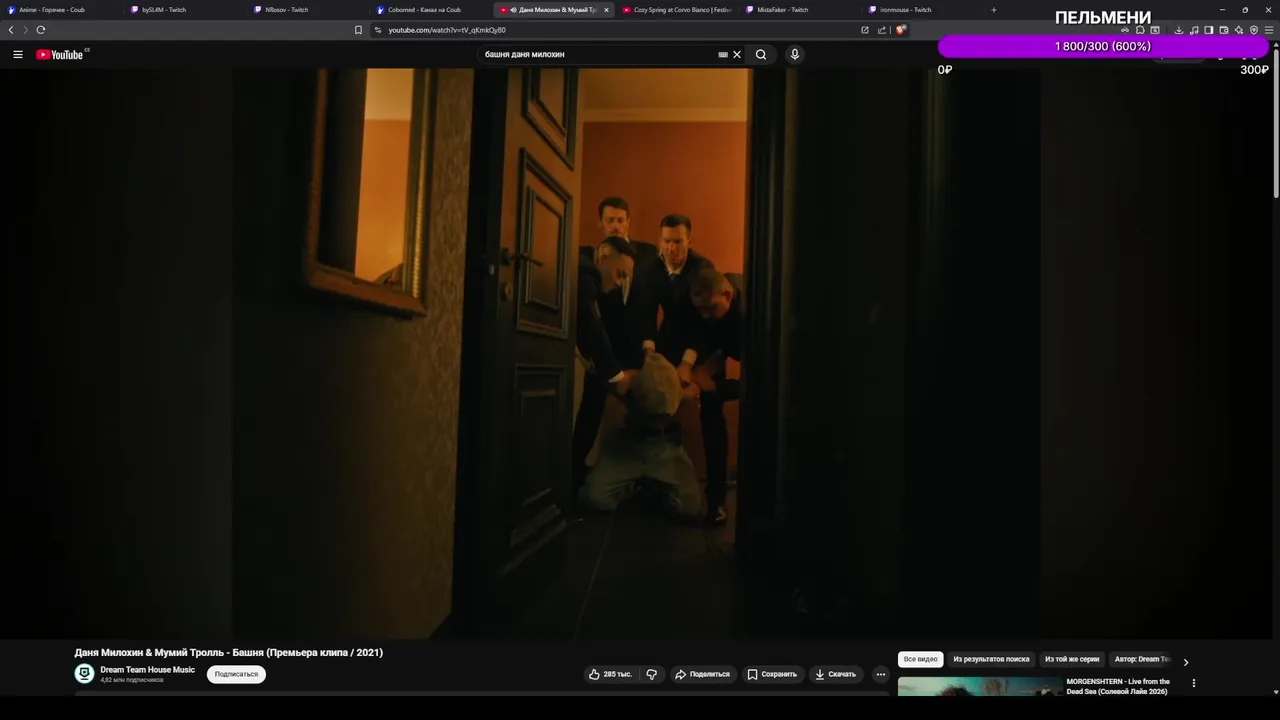
Task: Open more video actions ellipsis
Action: click(881, 674)
